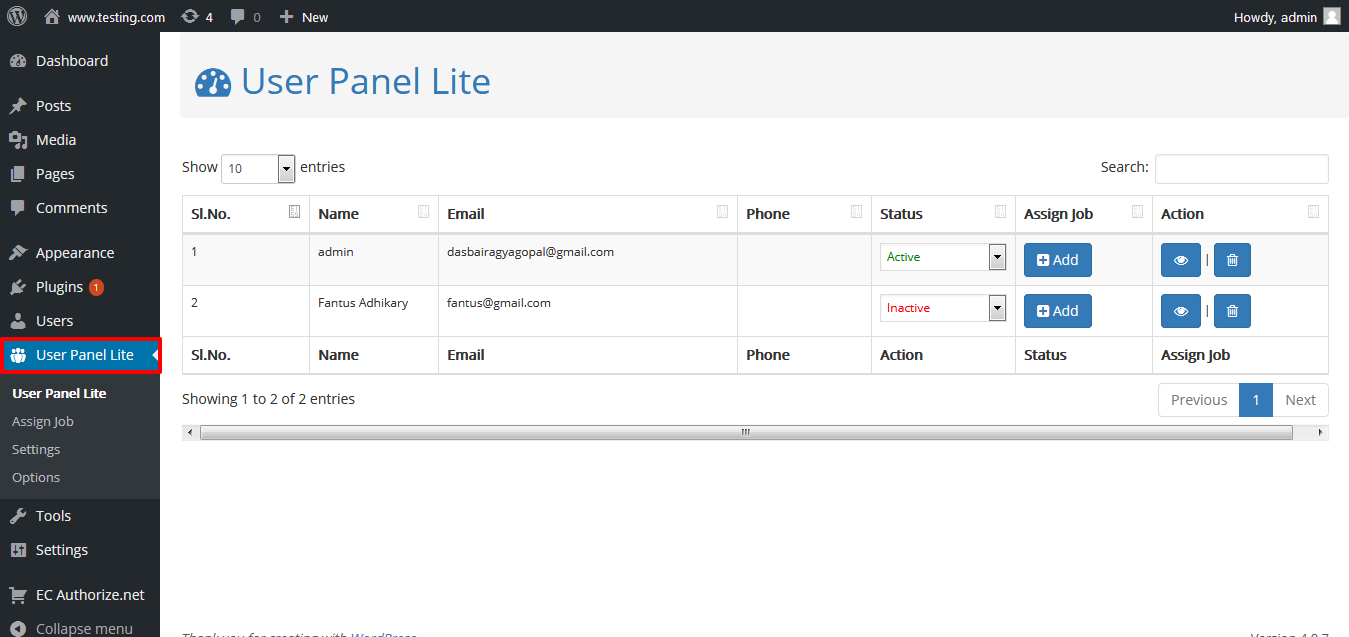This screenshot has height=637, width=1349.
Task: View admin user via eye button
Action: [x=1181, y=260]
